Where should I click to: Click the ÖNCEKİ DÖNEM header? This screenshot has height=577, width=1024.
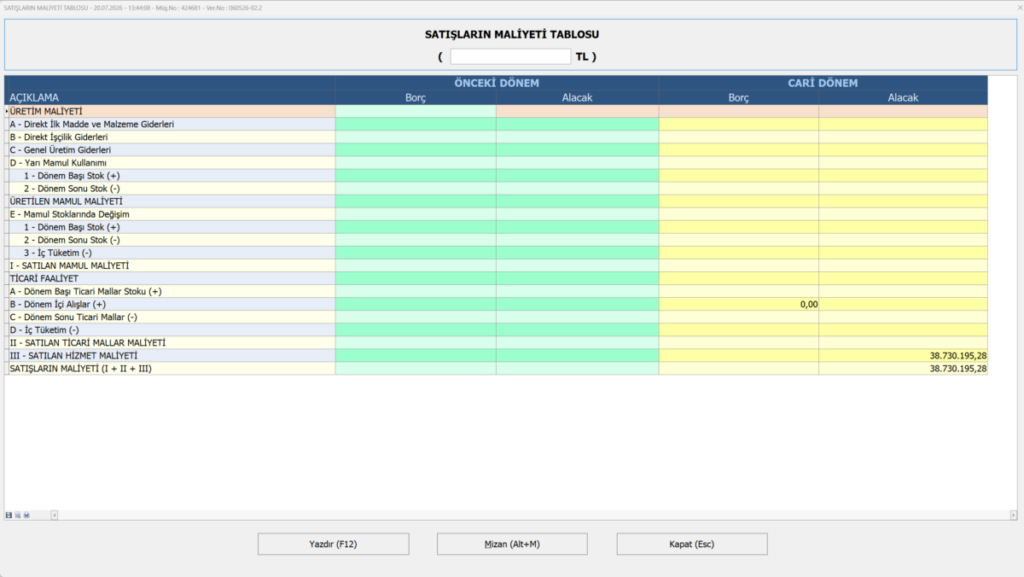click(496, 83)
